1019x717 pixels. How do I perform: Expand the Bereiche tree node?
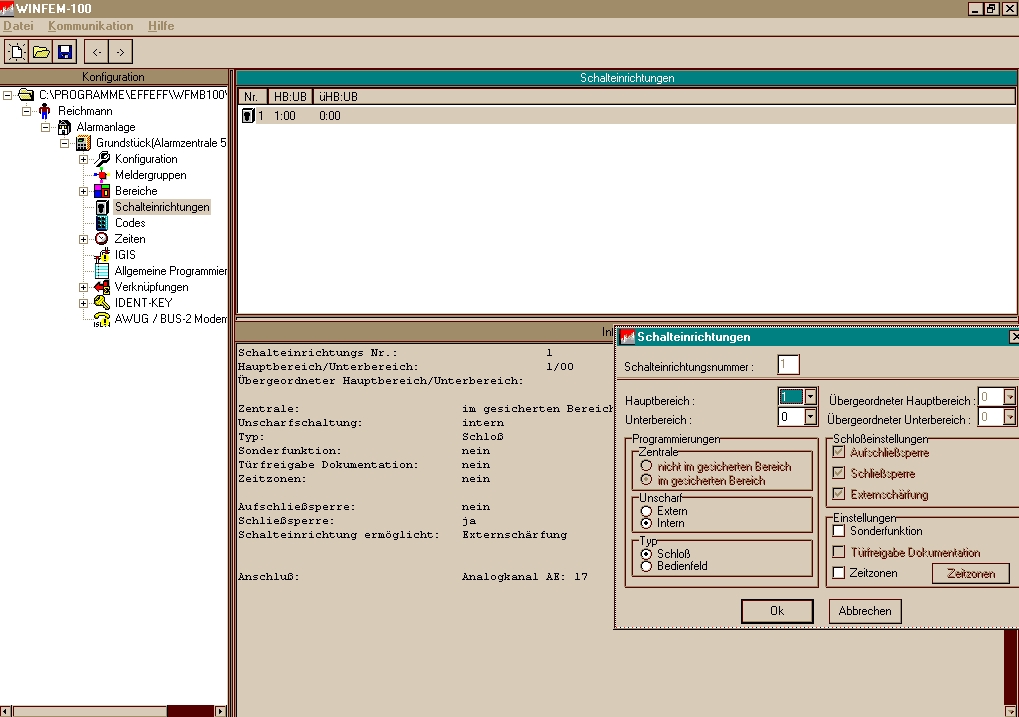[84, 191]
